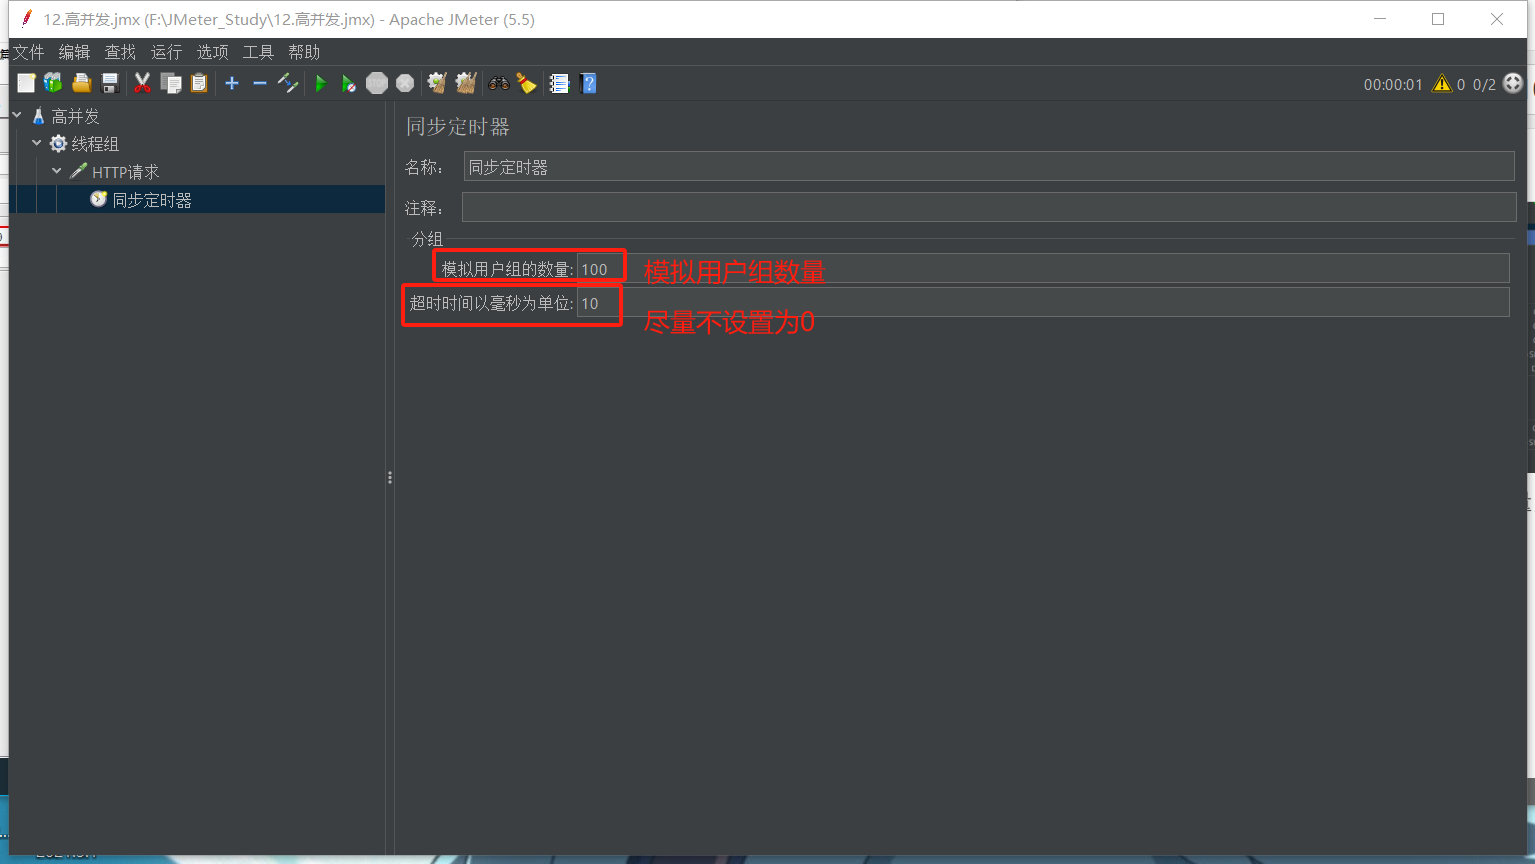Stop the running test with Stop icon
The height and width of the screenshot is (864, 1535).
pos(377,84)
